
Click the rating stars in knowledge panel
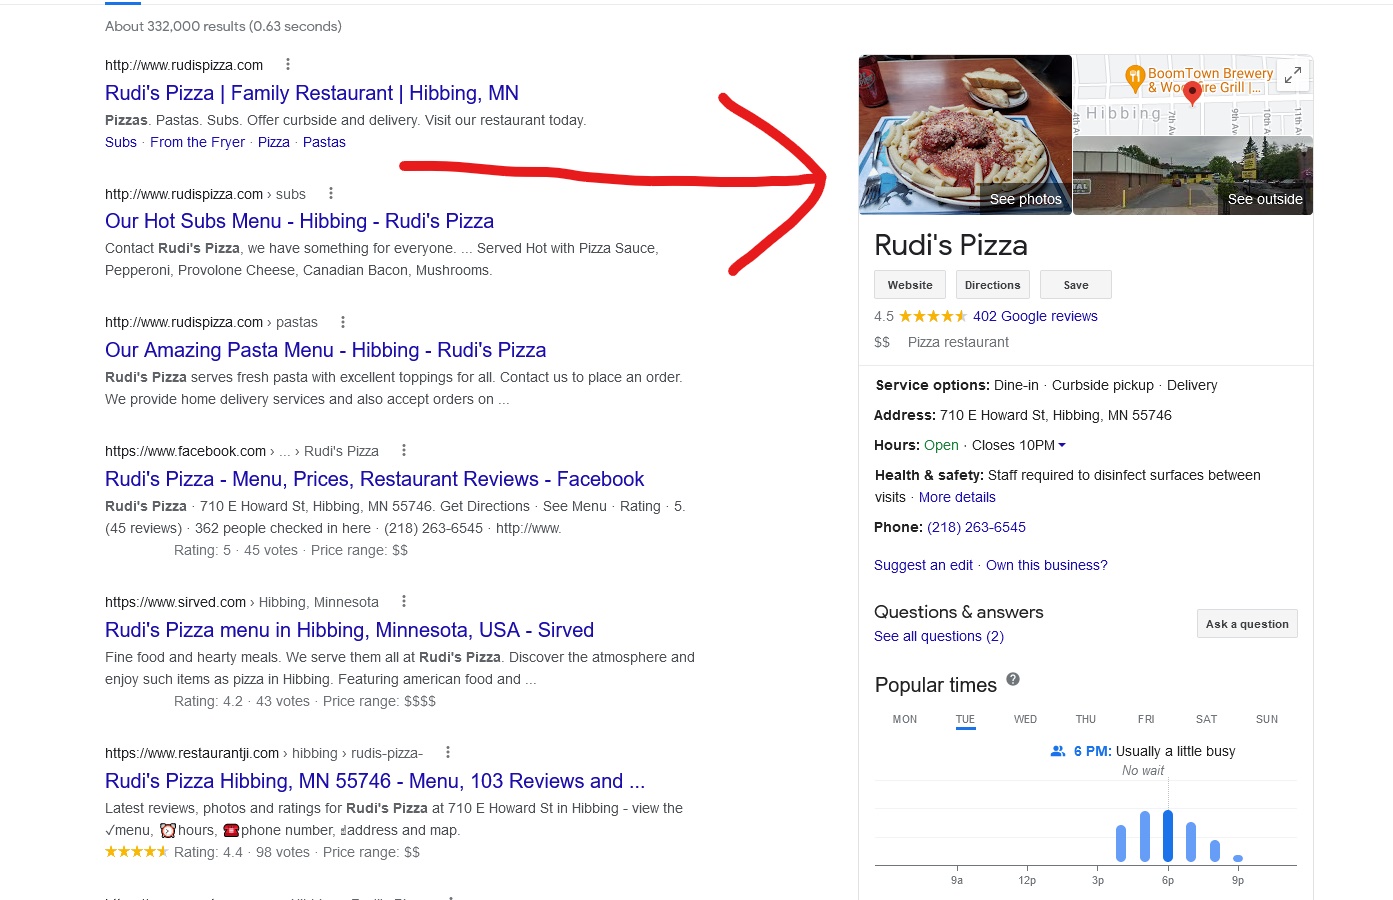pyautogui.click(x=933, y=316)
